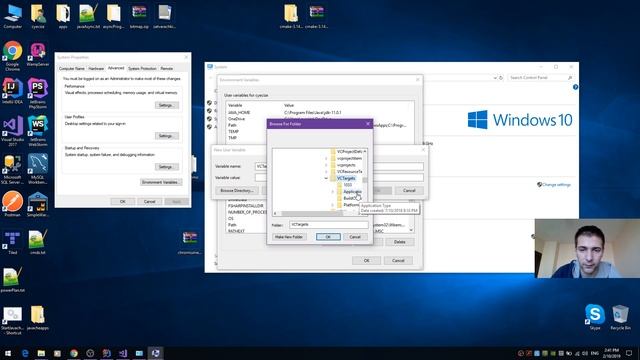Screen dimensions: 640x360
Task: Open the Remote tab
Action: coord(167,69)
